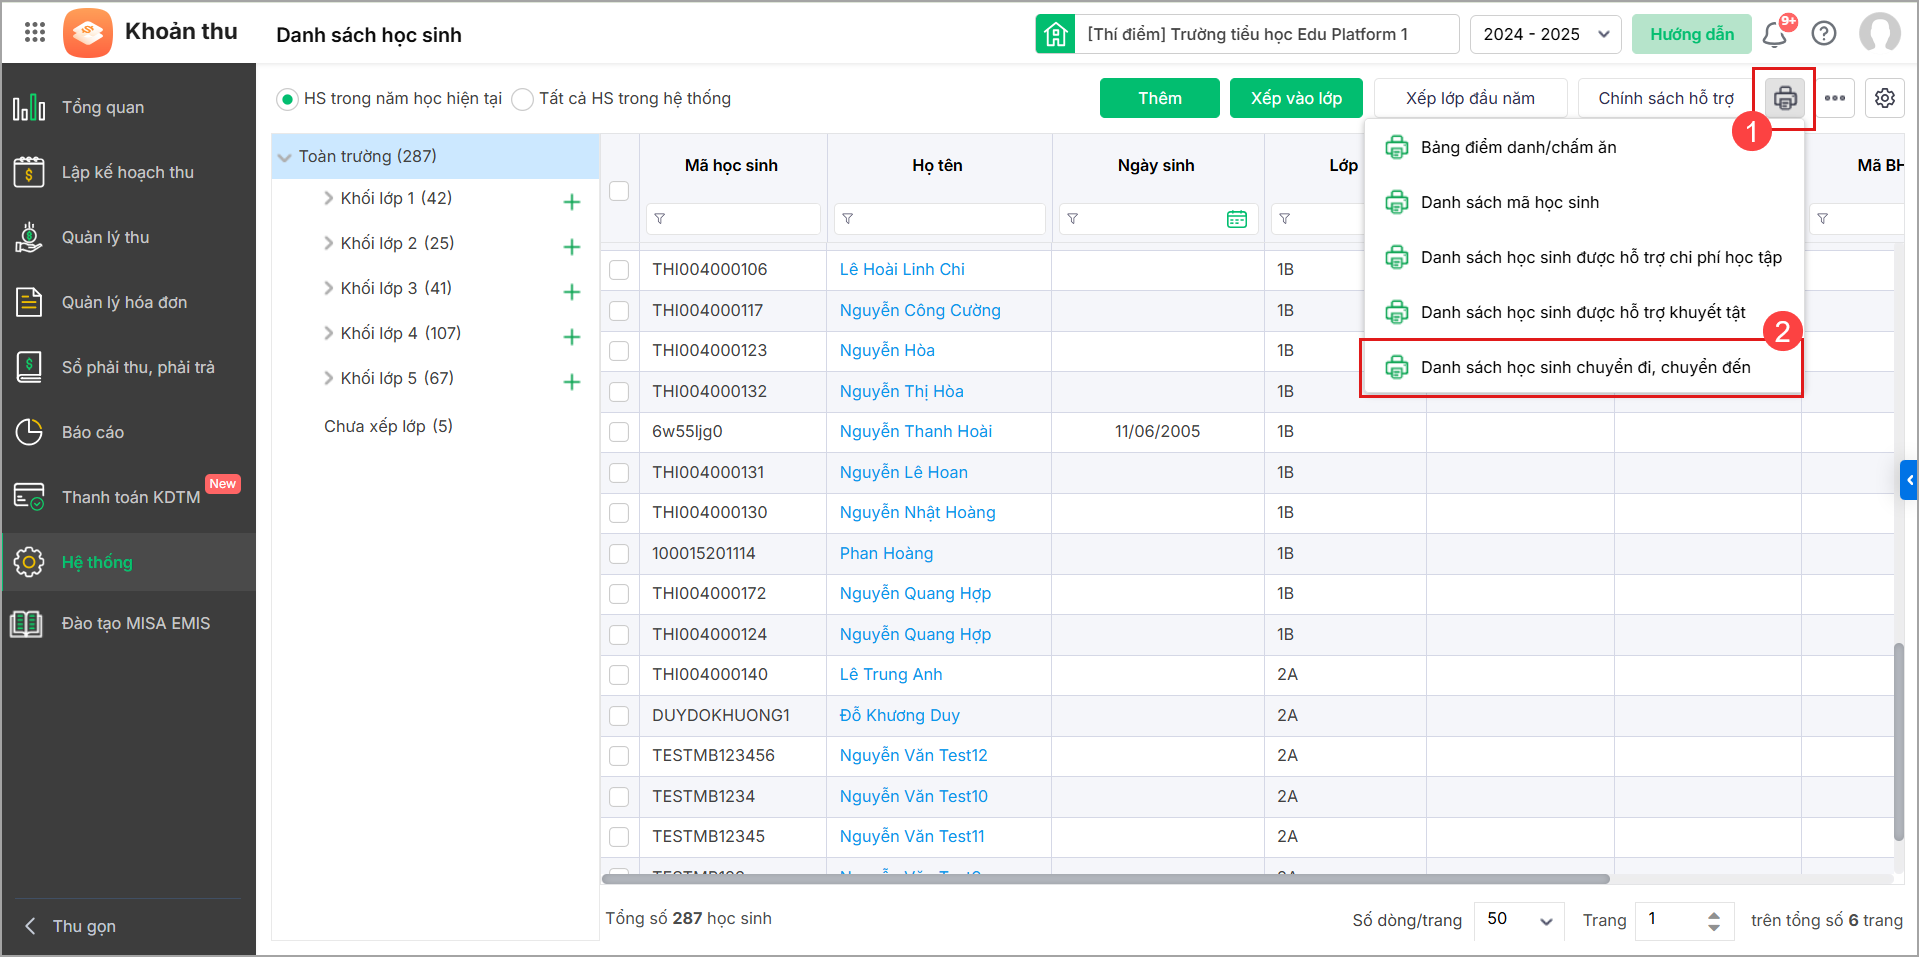Open the apps grid launcher
Screen dimensions: 1919x957
point(35,33)
